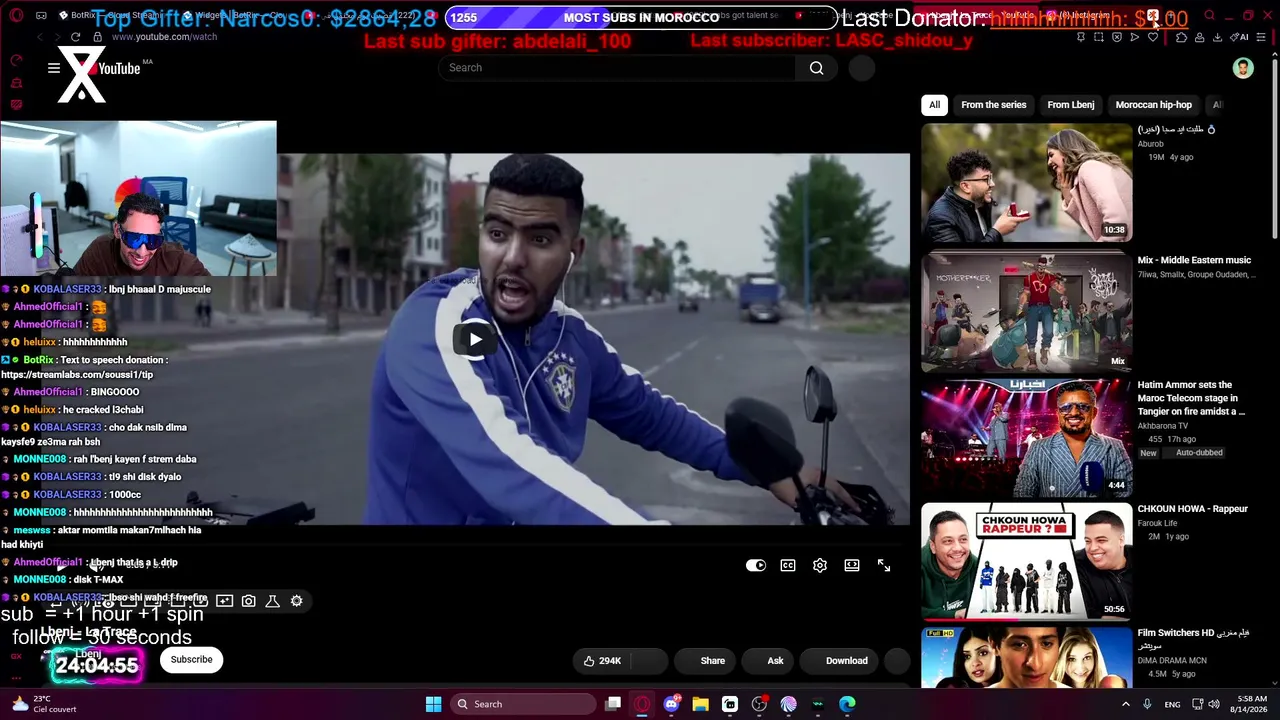Open the weather widget showing 23°C
Screen dimensions: 1280x720
[x=45, y=704]
